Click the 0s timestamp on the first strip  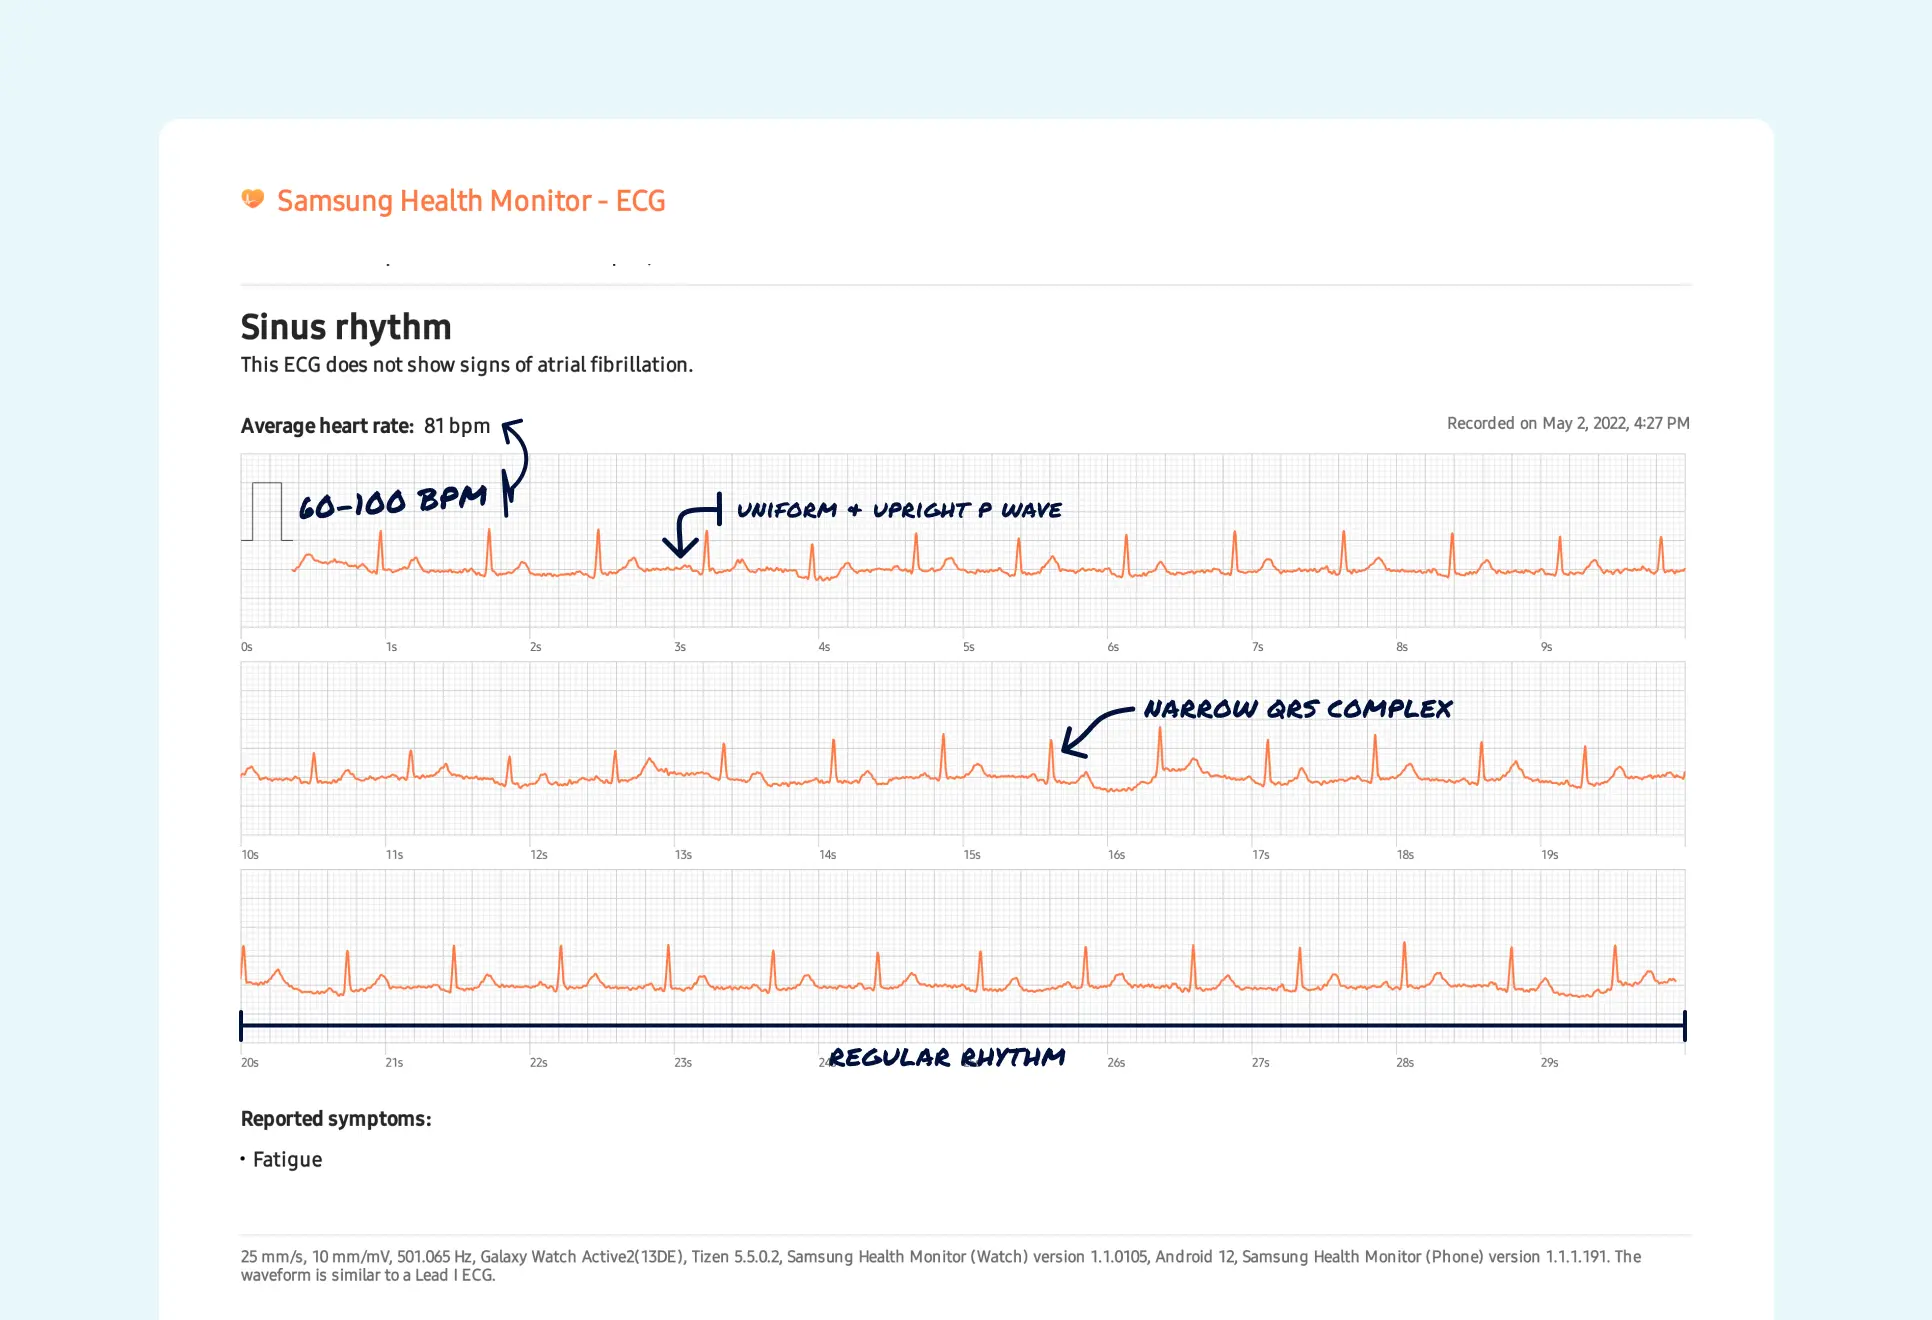point(245,646)
